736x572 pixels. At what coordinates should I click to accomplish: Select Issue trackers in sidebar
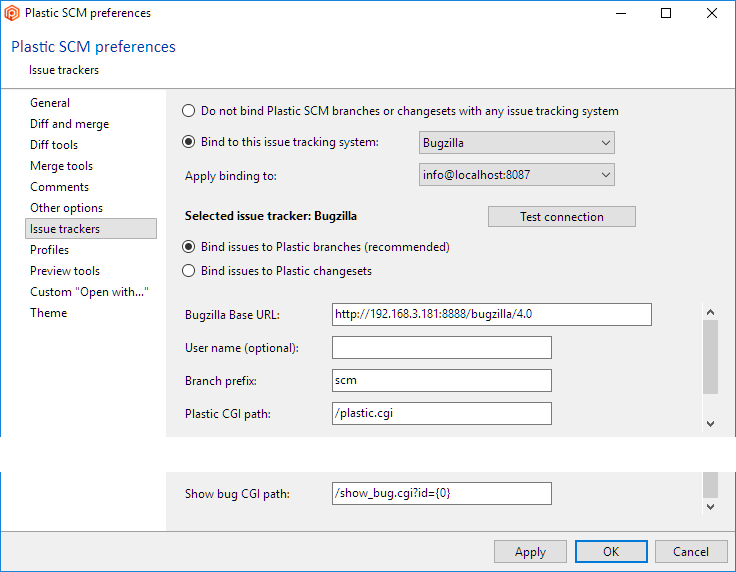click(x=91, y=229)
